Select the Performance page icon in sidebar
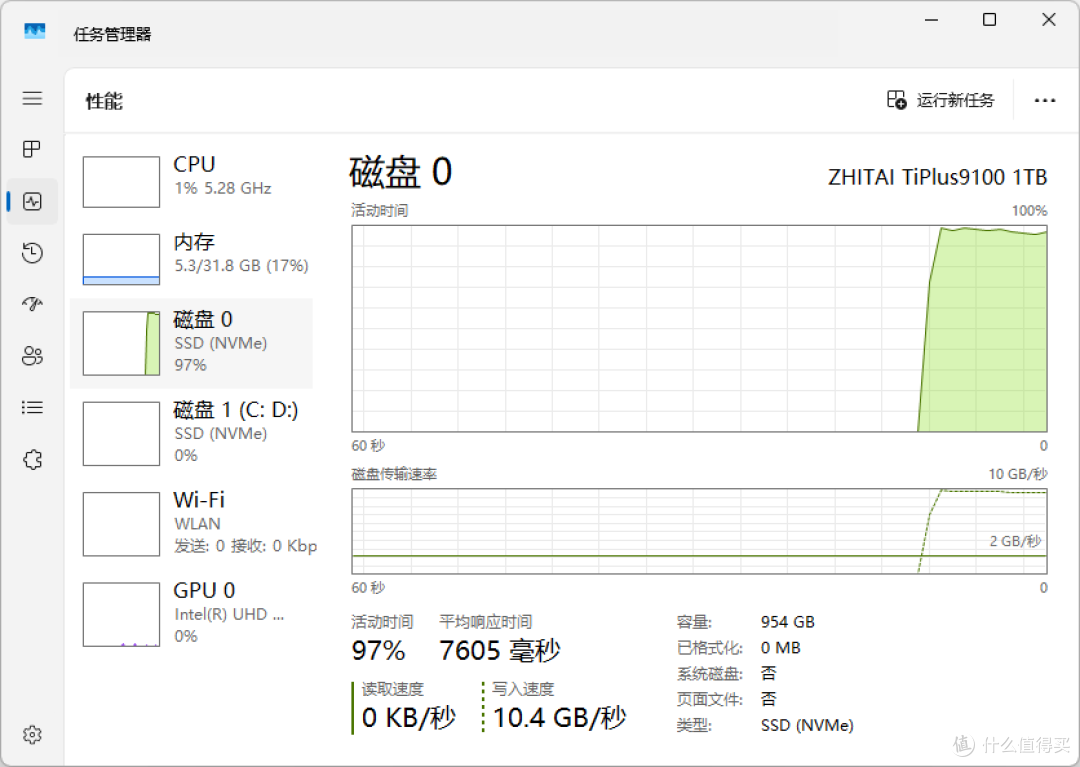This screenshot has width=1080, height=767. click(x=32, y=201)
